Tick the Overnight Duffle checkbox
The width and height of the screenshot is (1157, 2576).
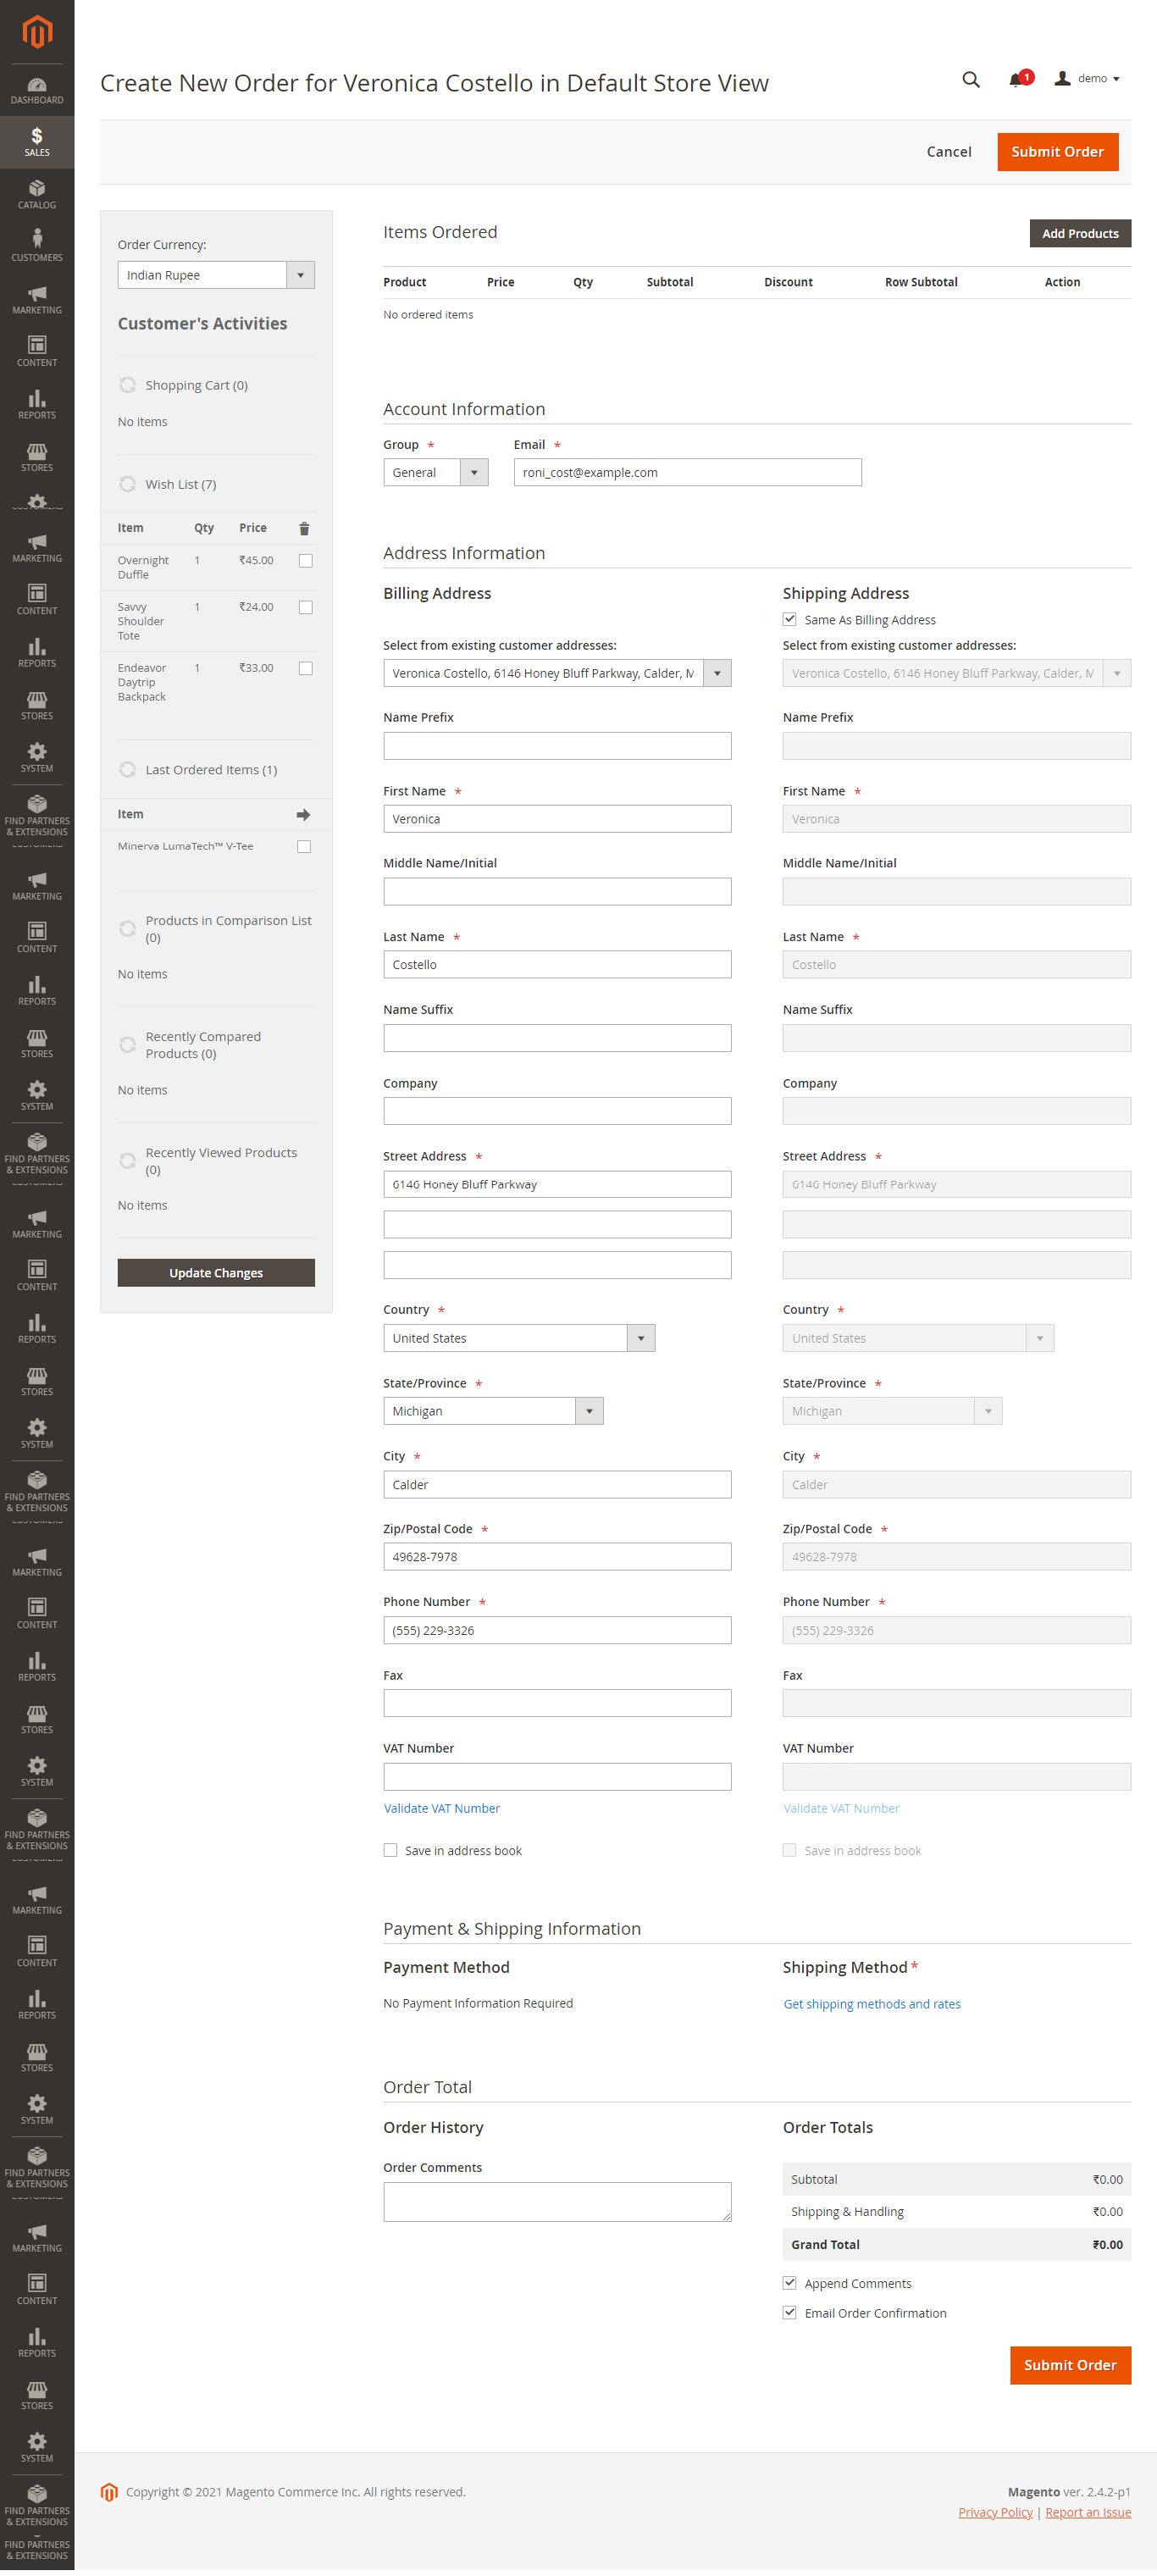[306, 561]
